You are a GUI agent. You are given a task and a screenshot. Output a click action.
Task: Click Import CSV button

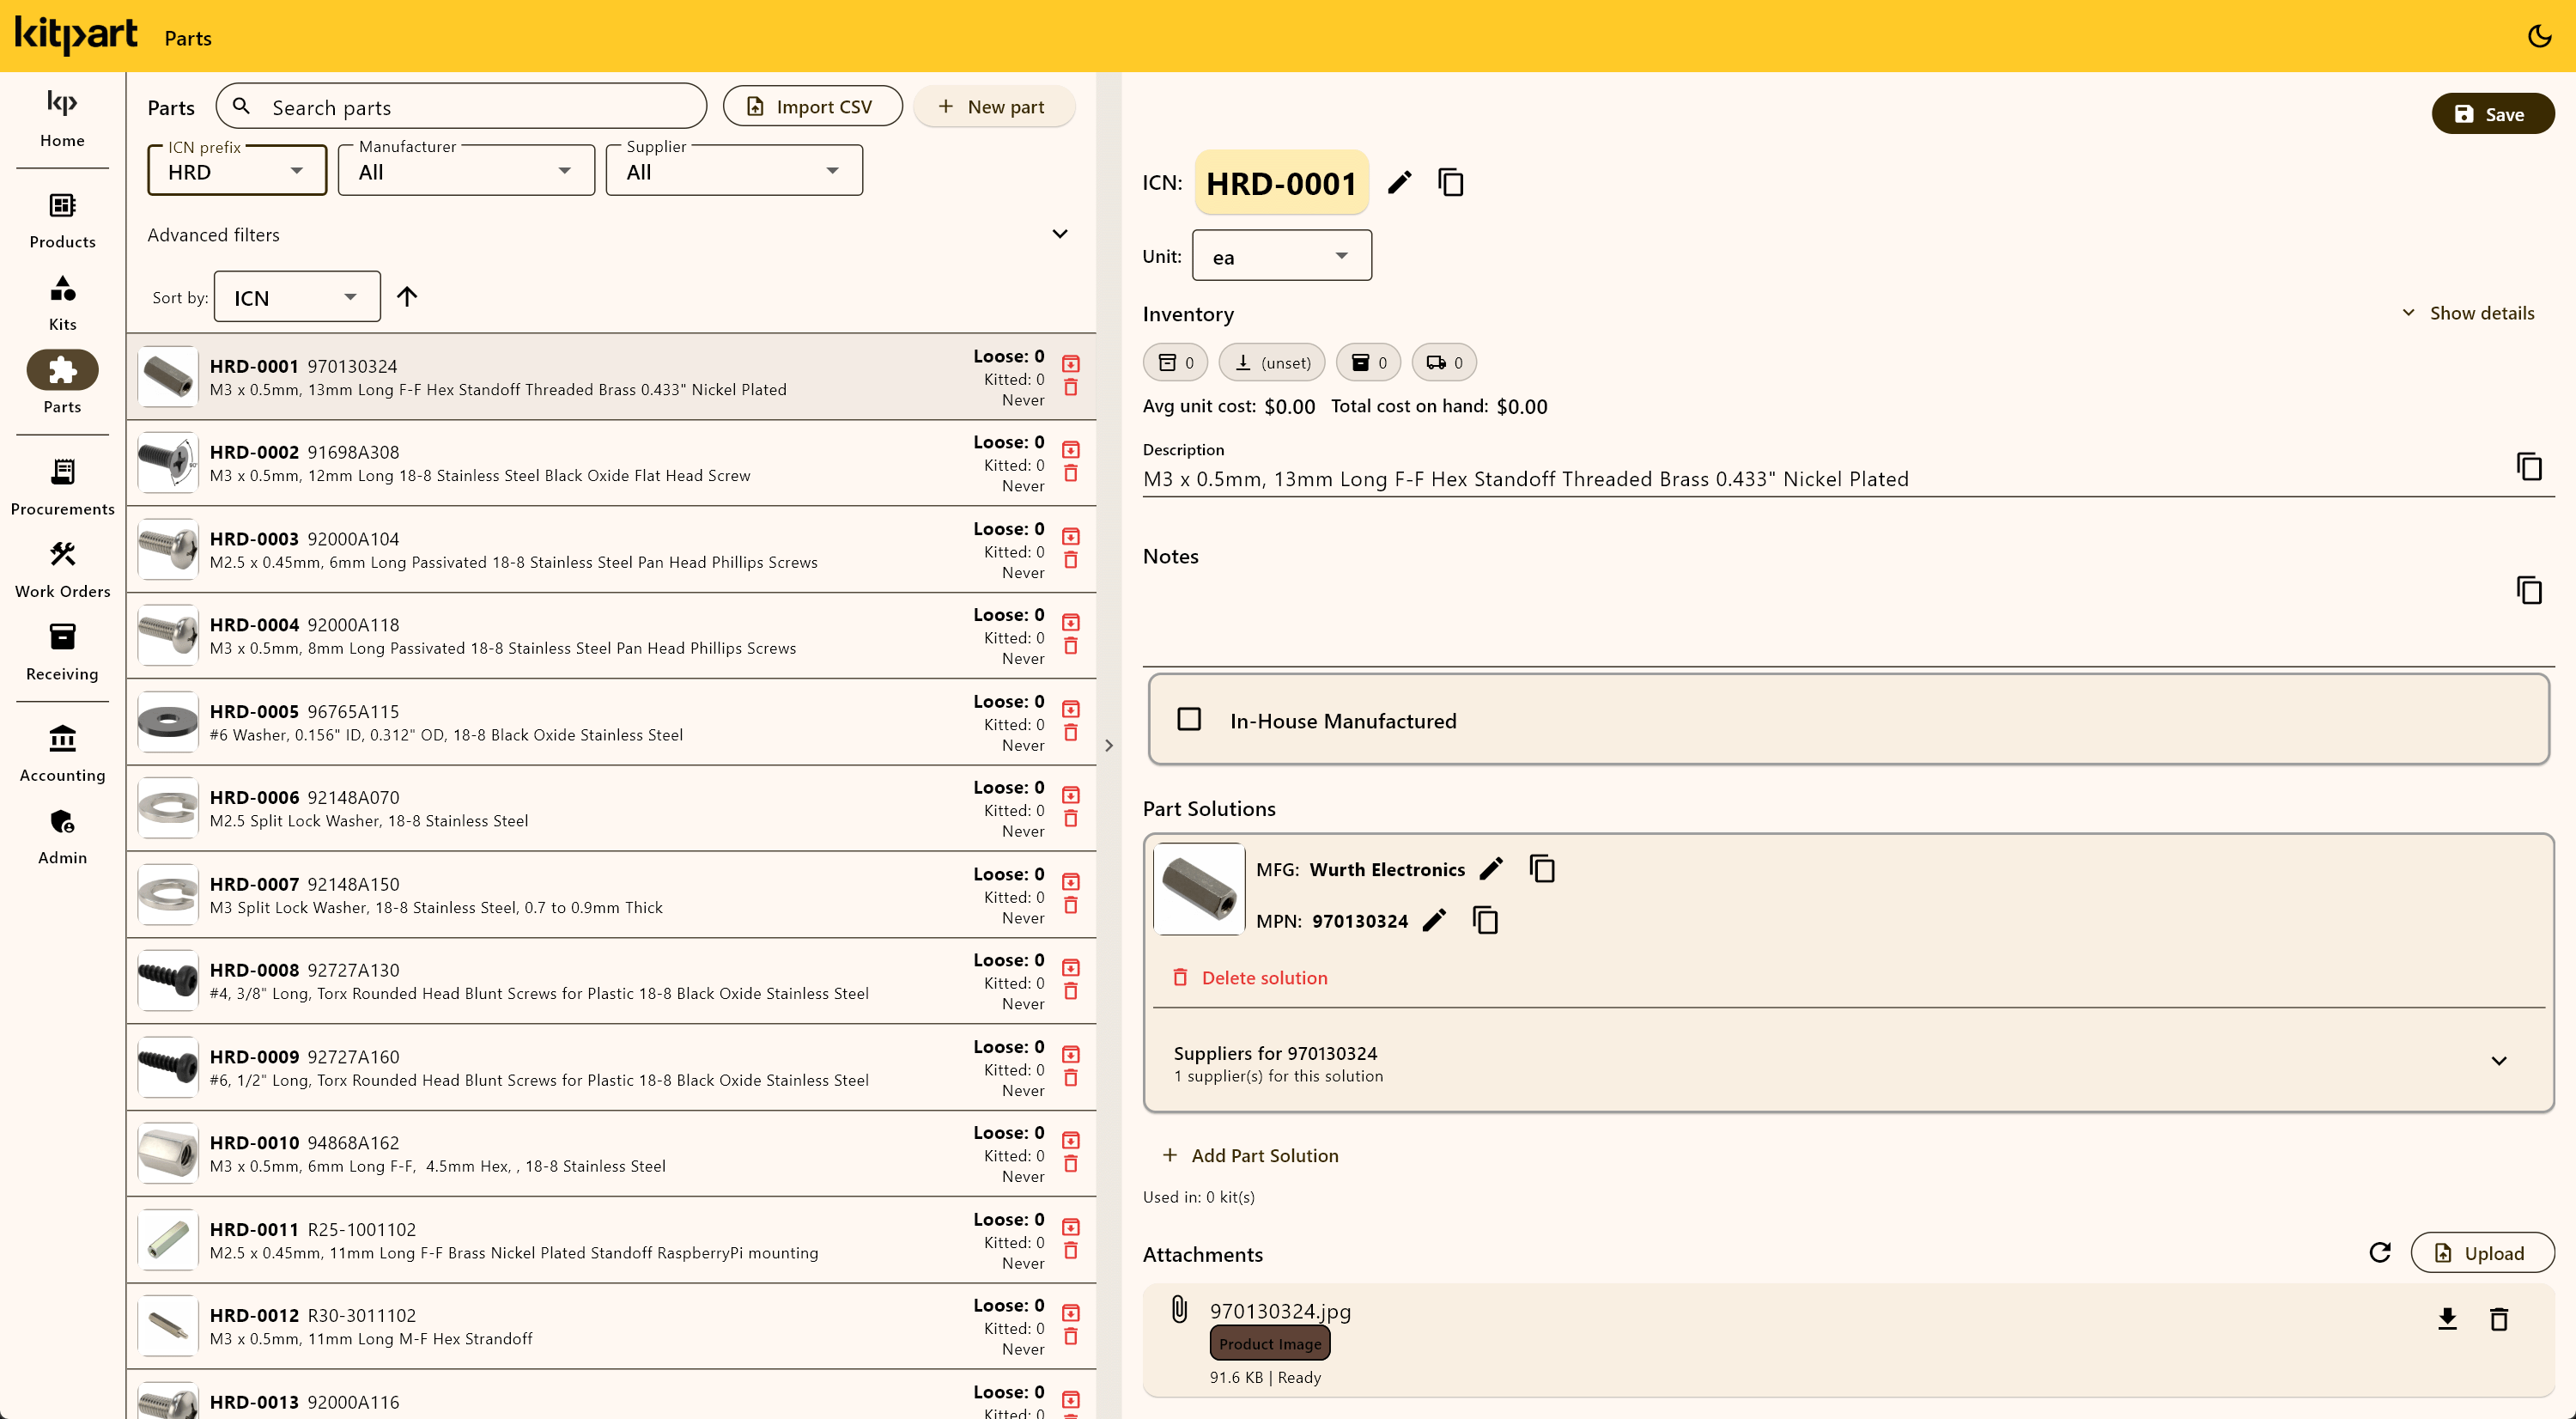click(812, 106)
